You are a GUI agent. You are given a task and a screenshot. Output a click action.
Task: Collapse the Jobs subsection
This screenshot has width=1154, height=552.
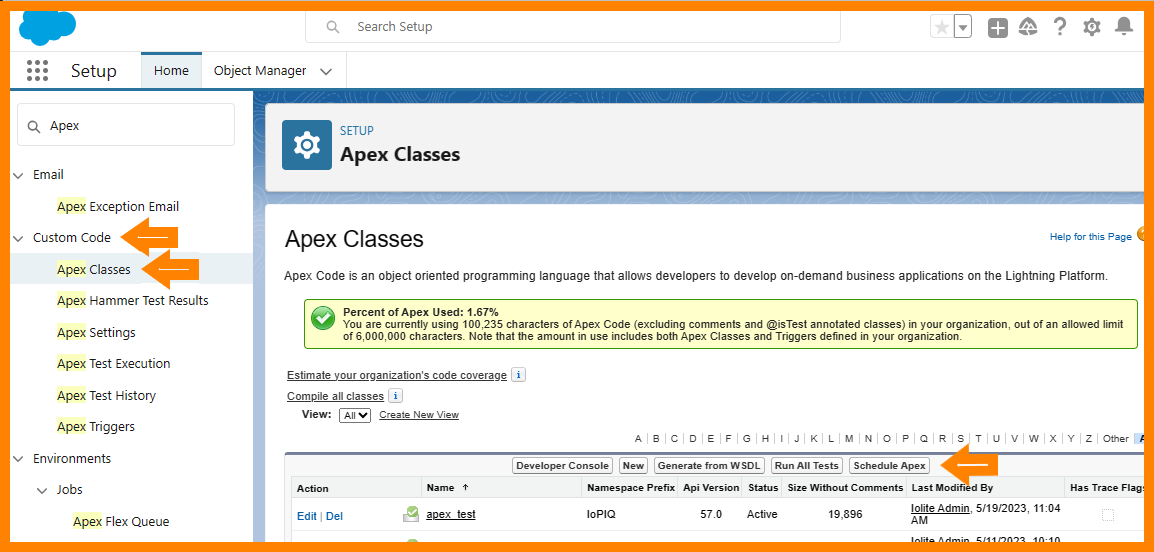42,489
